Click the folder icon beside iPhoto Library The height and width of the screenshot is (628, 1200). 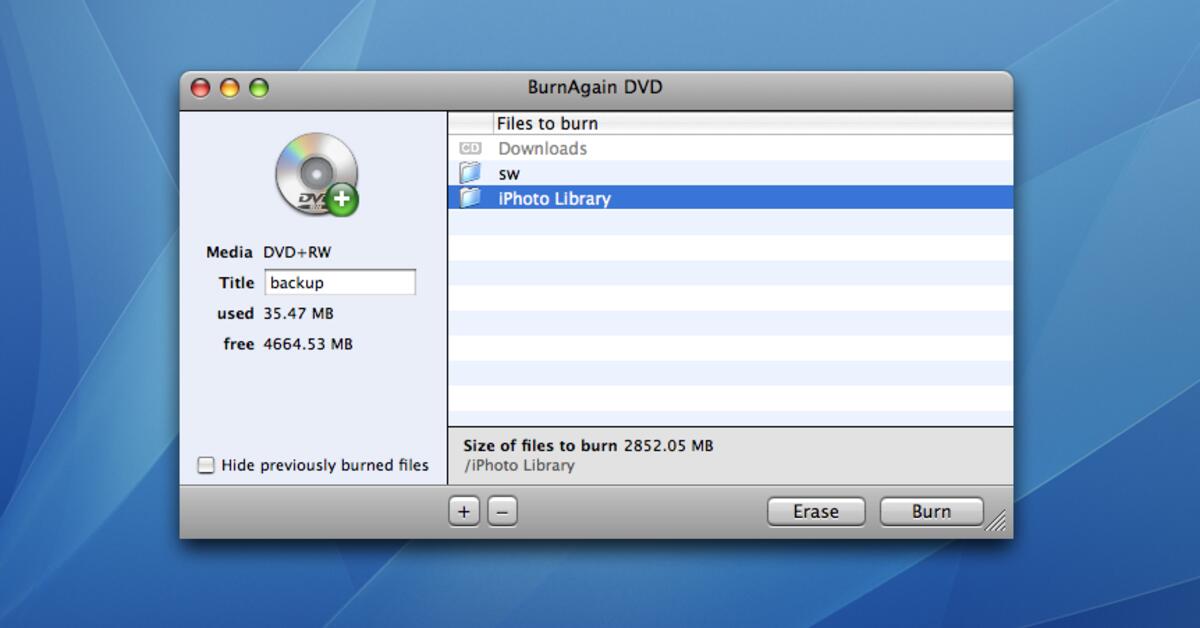coord(470,198)
